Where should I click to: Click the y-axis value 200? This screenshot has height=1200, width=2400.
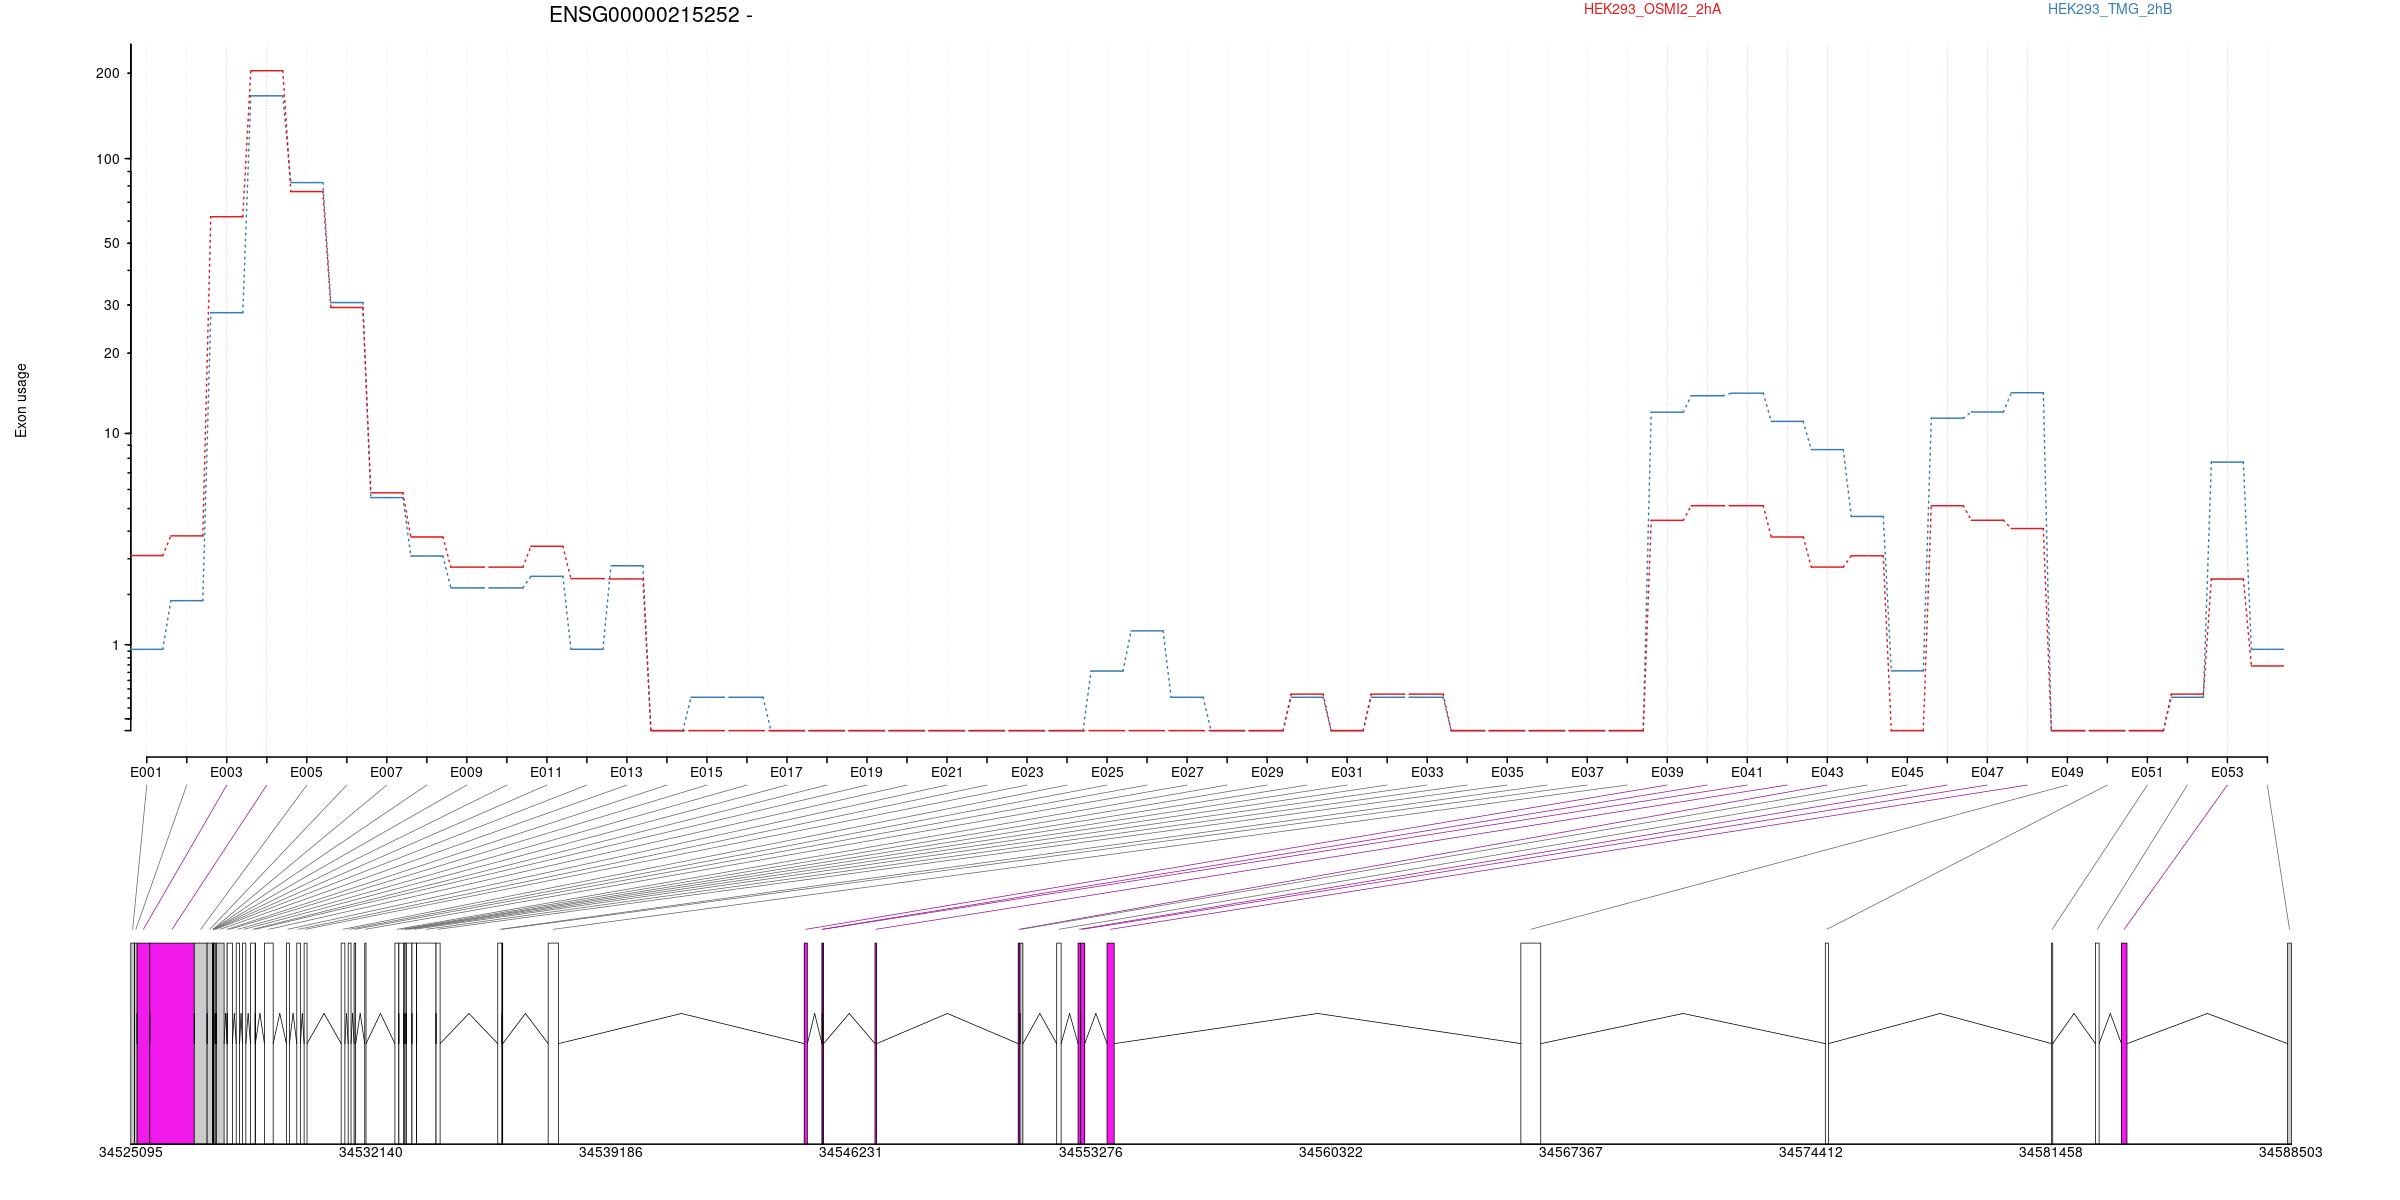pyautogui.click(x=107, y=73)
